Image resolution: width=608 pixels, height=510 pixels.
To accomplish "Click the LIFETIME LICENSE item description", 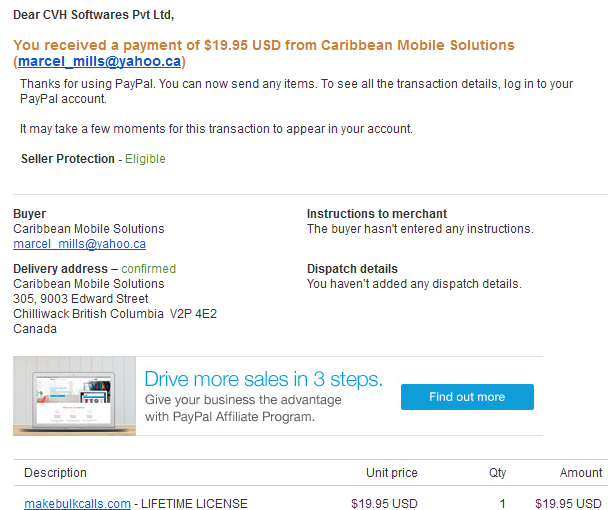I will pyautogui.click(x=194, y=503).
